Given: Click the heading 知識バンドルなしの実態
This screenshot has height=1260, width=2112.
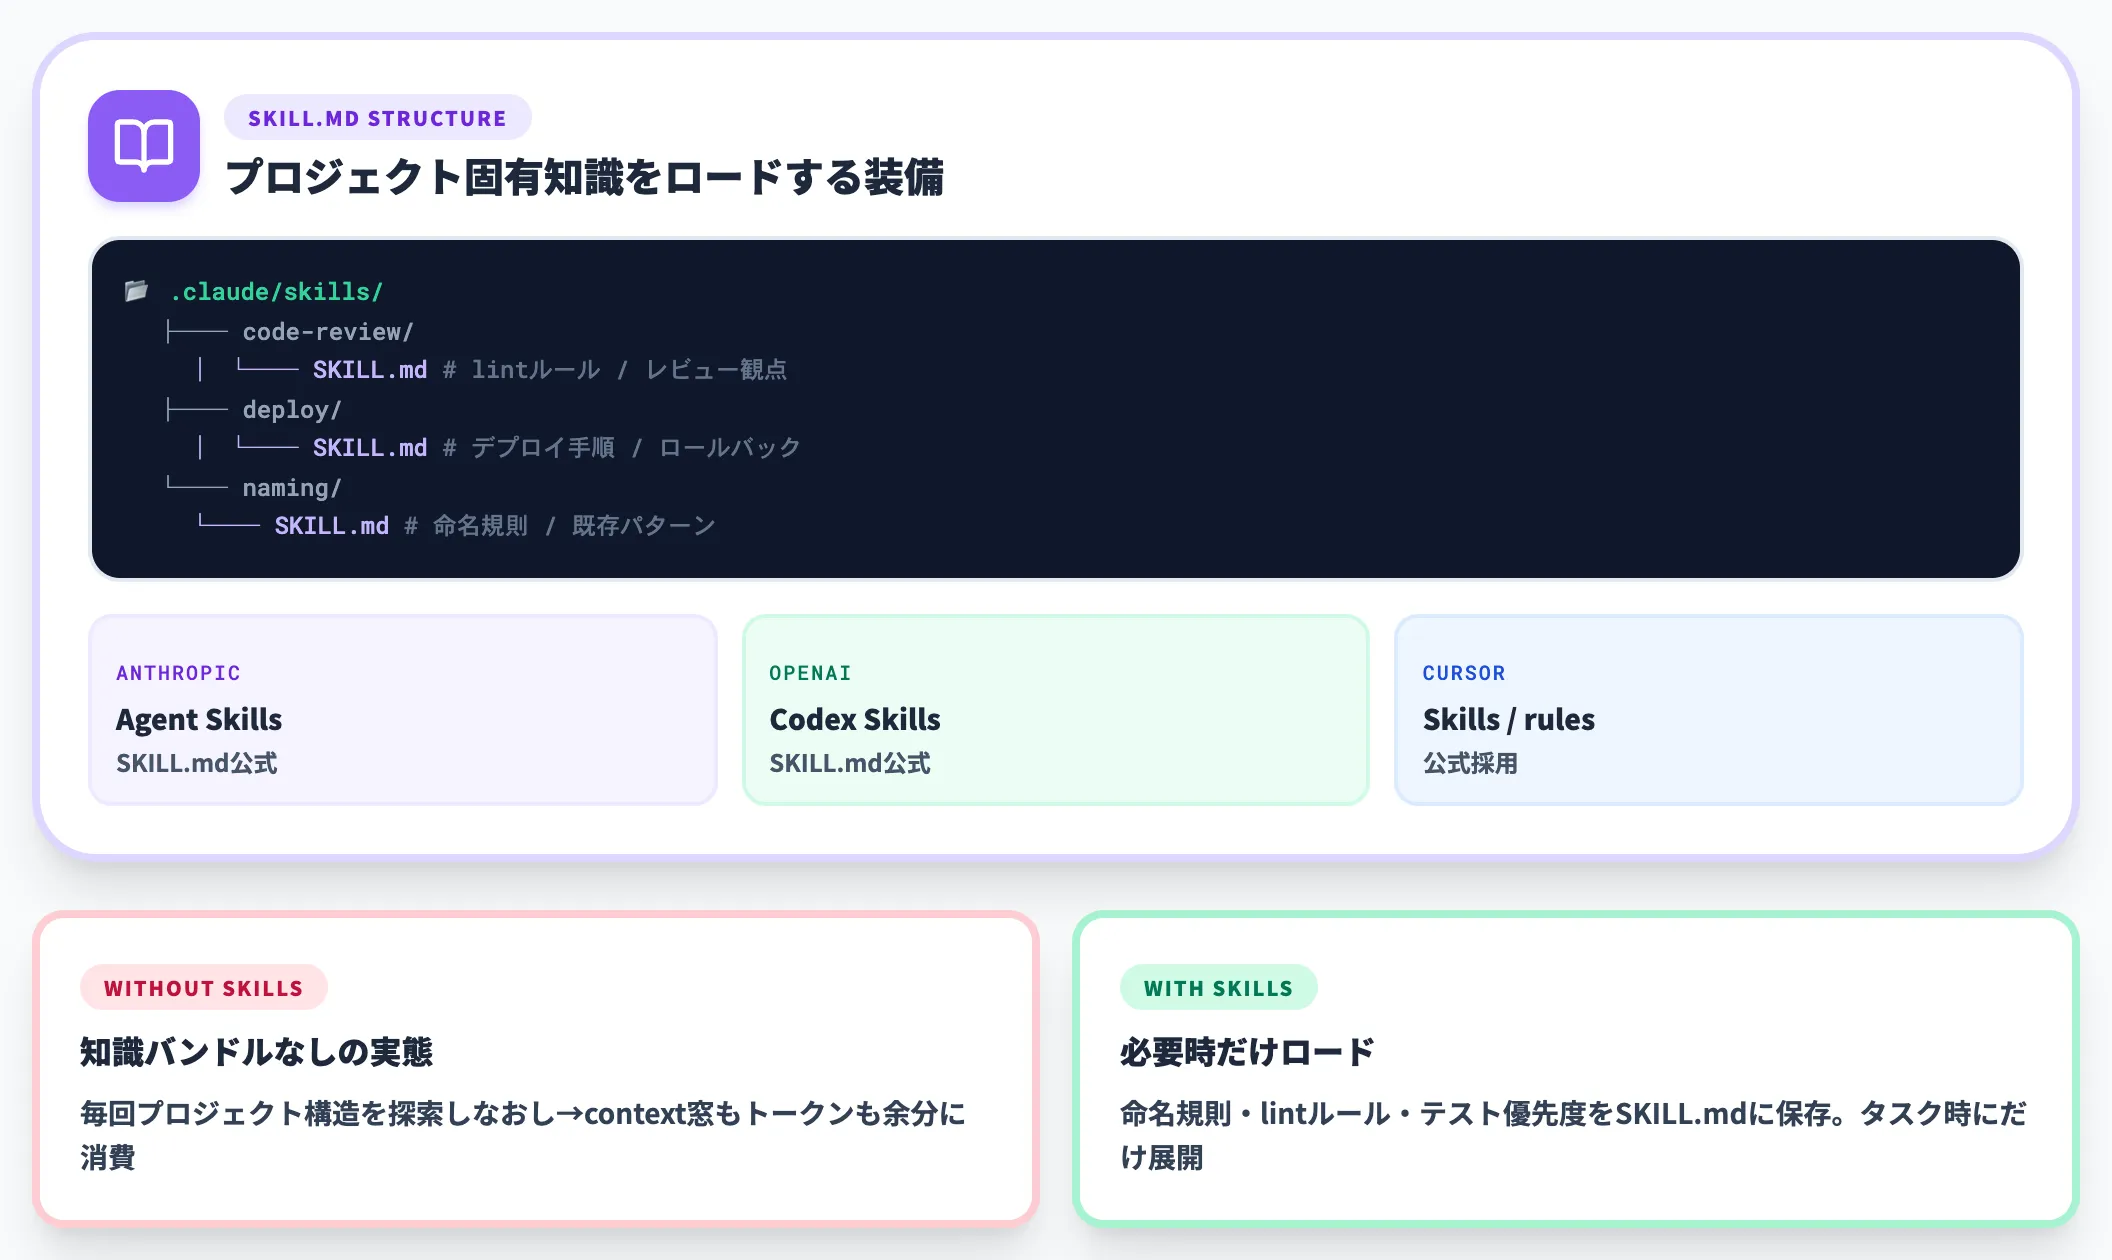Looking at the screenshot, I should [256, 1052].
